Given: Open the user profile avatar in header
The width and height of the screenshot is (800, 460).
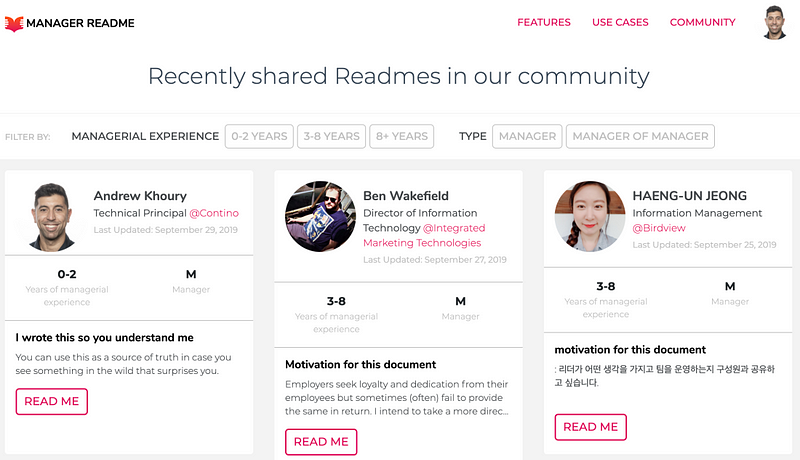Looking at the screenshot, I should [x=774, y=22].
